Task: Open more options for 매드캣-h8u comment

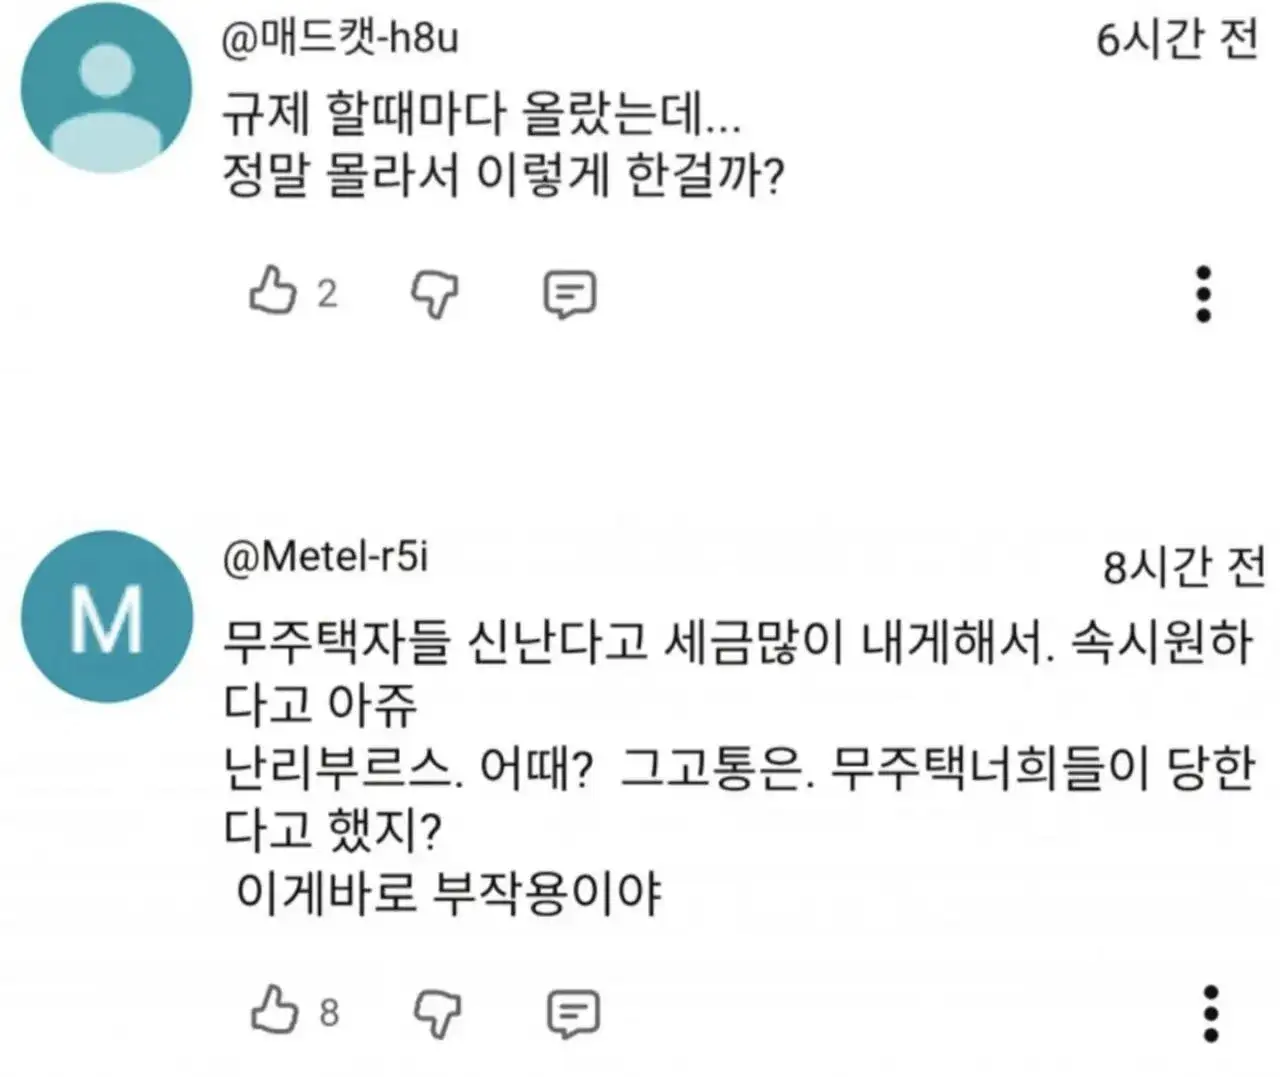Action: pos(1204,294)
